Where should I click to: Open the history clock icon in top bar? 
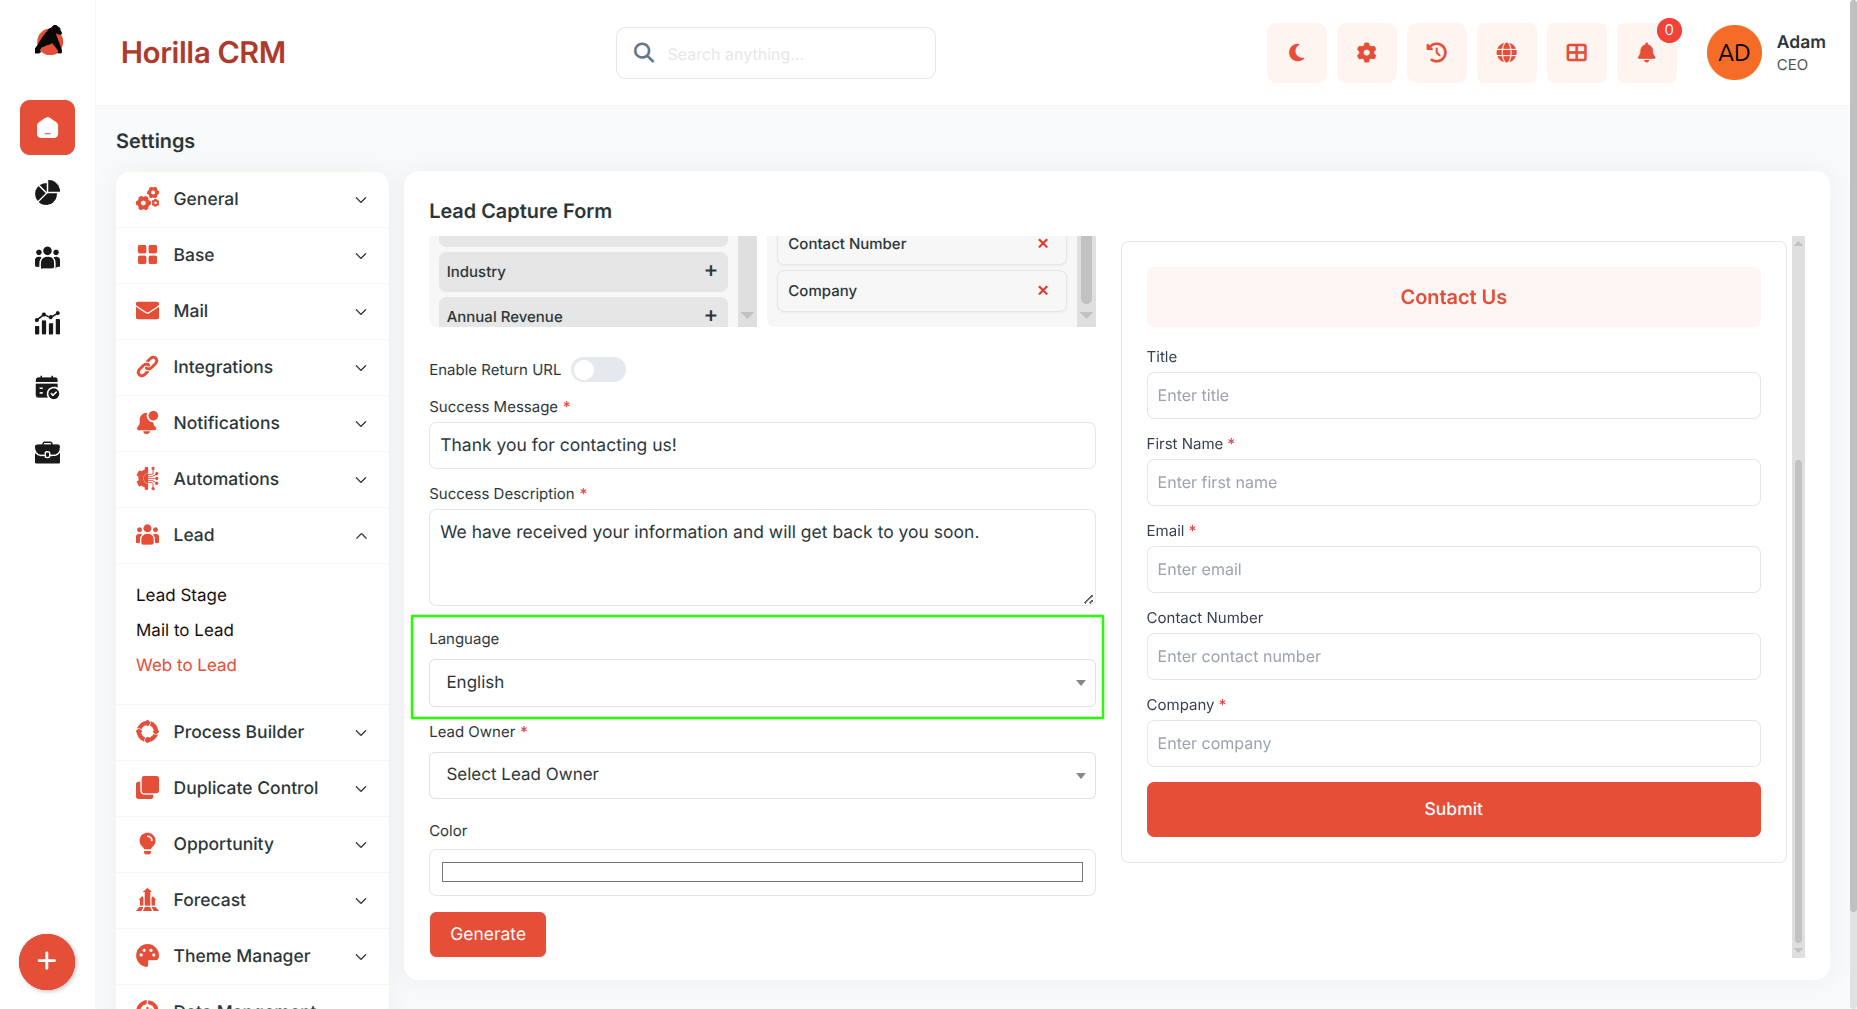click(x=1436, y=53)
